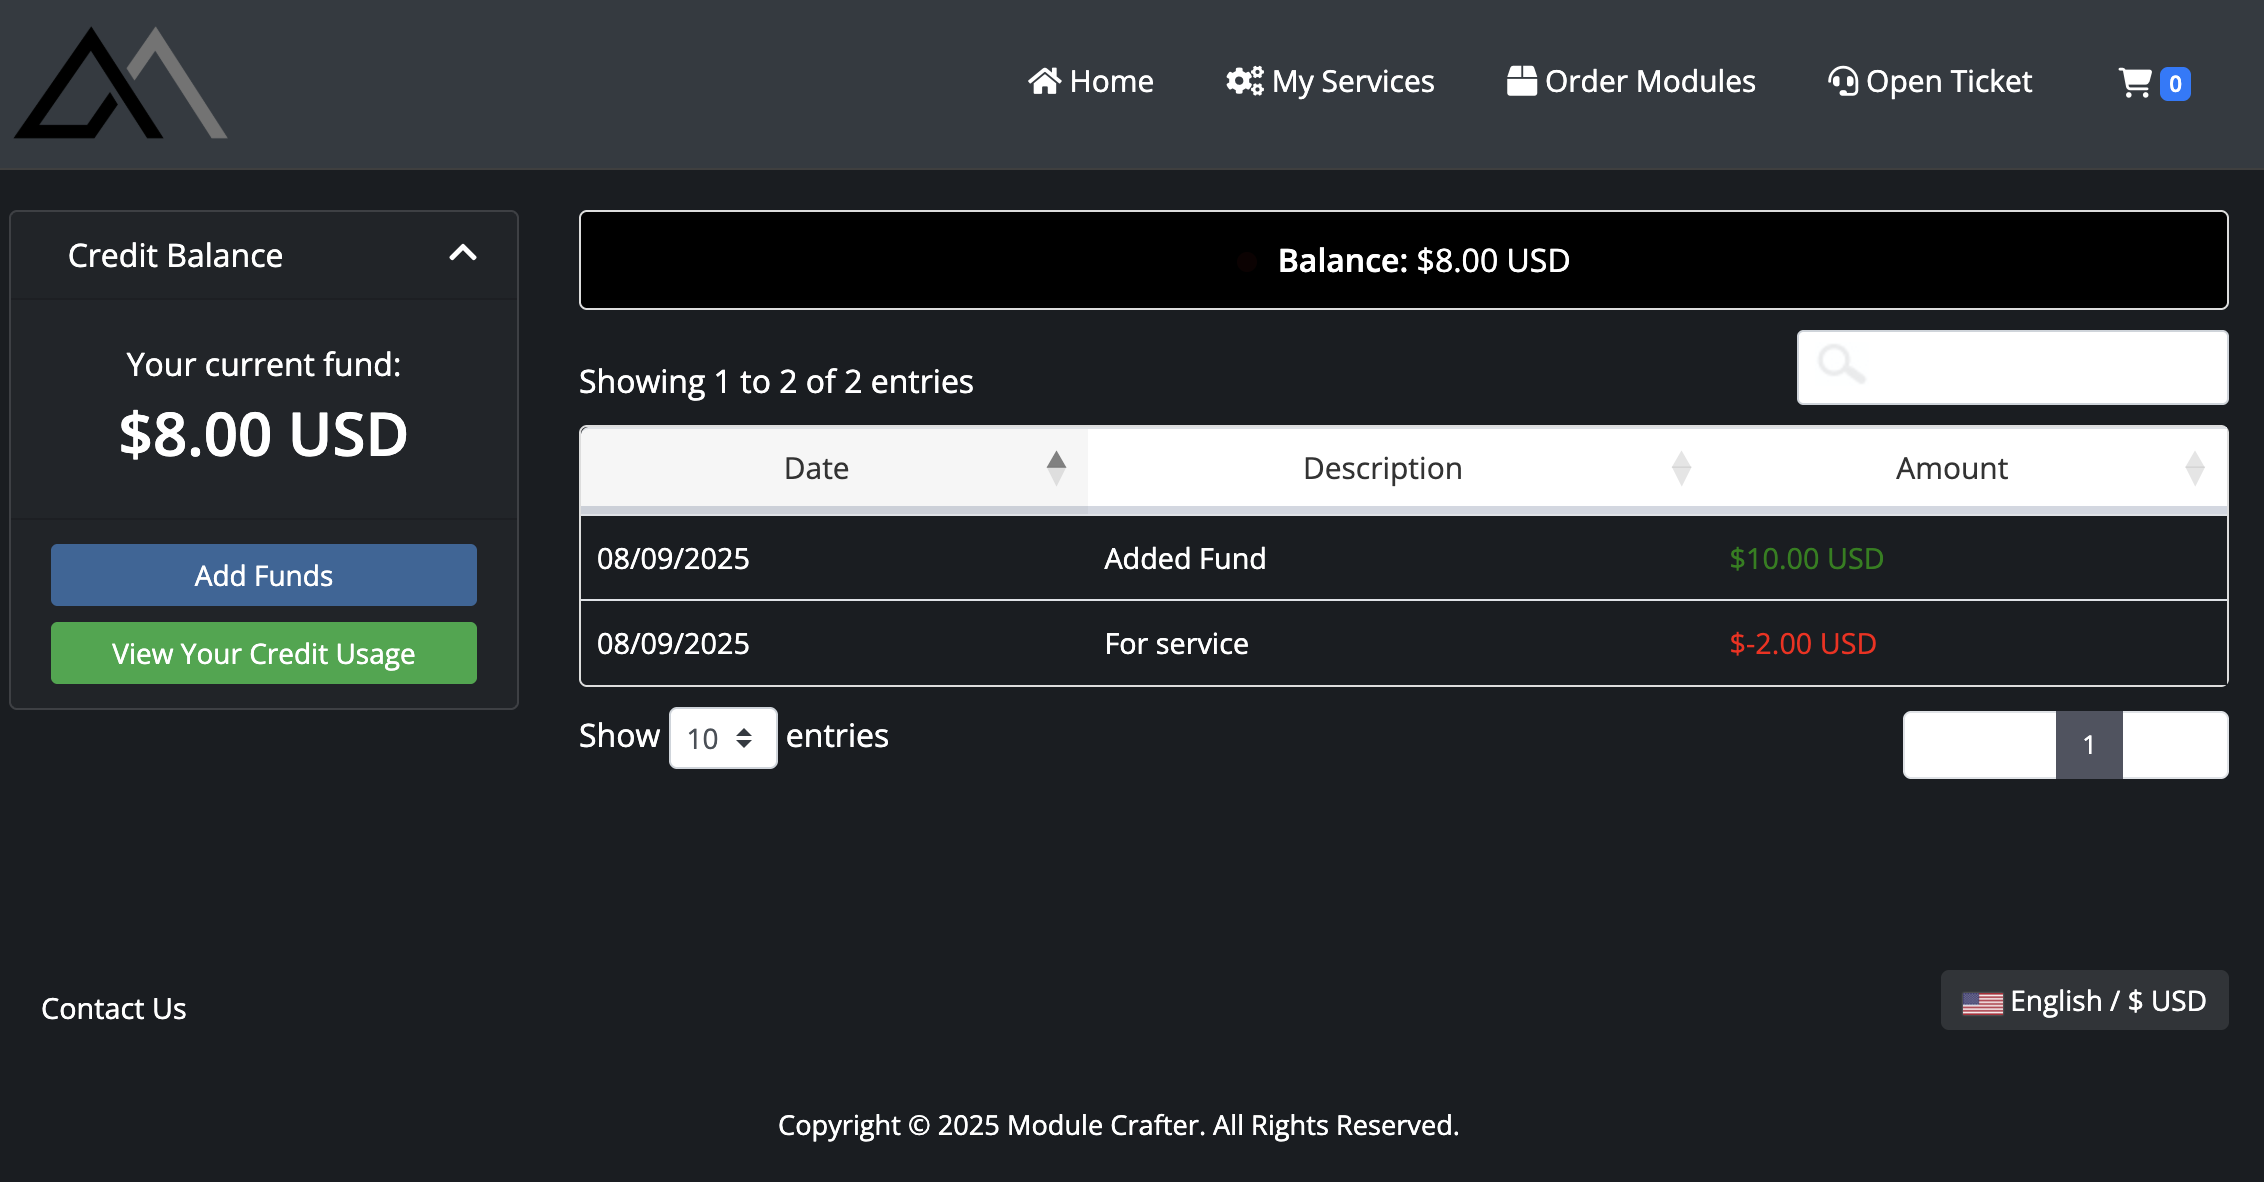Click the cart item count badge

(2175, 84)
